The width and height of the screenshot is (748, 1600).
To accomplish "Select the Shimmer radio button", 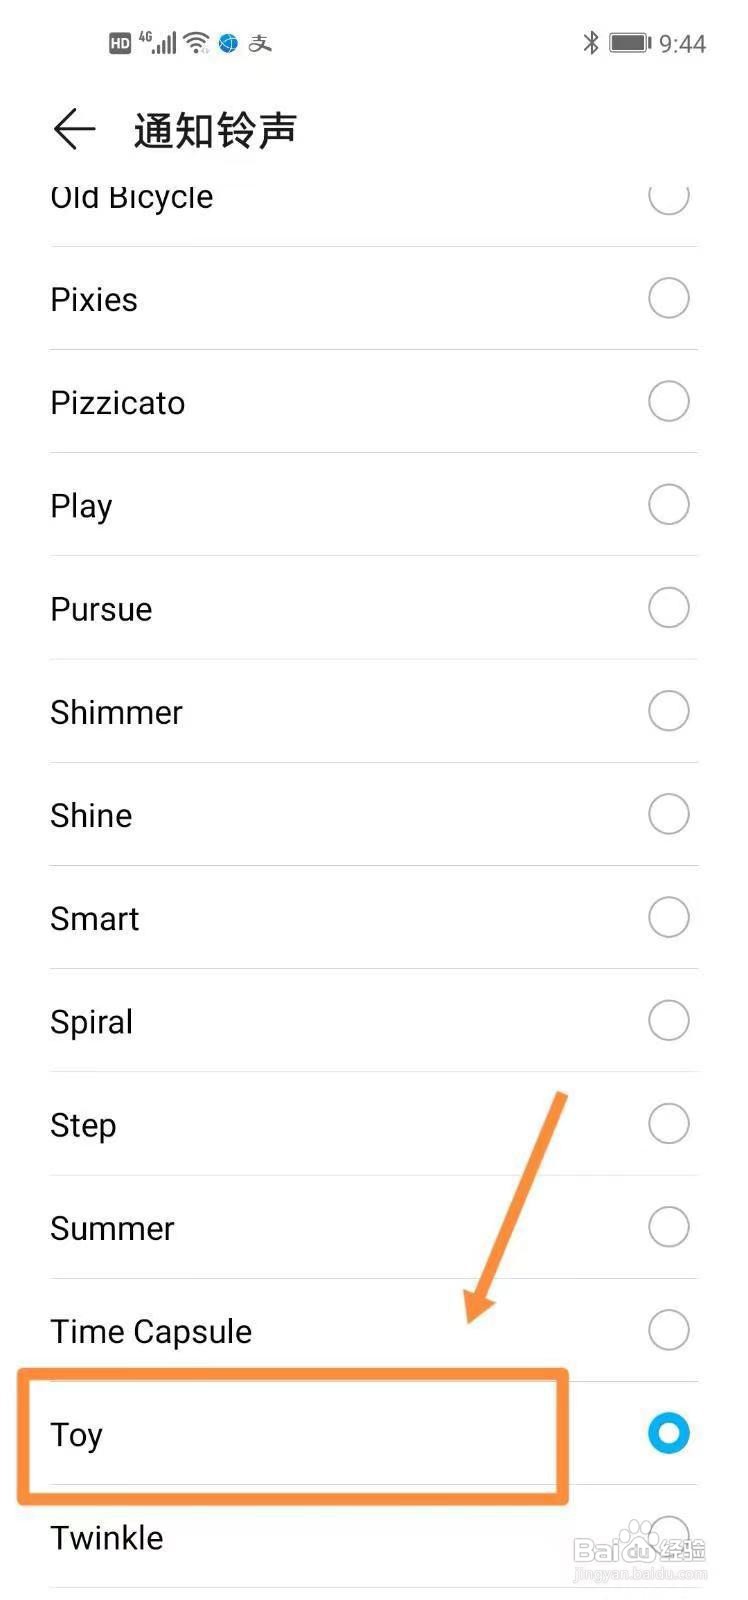I will pos(668,711).
